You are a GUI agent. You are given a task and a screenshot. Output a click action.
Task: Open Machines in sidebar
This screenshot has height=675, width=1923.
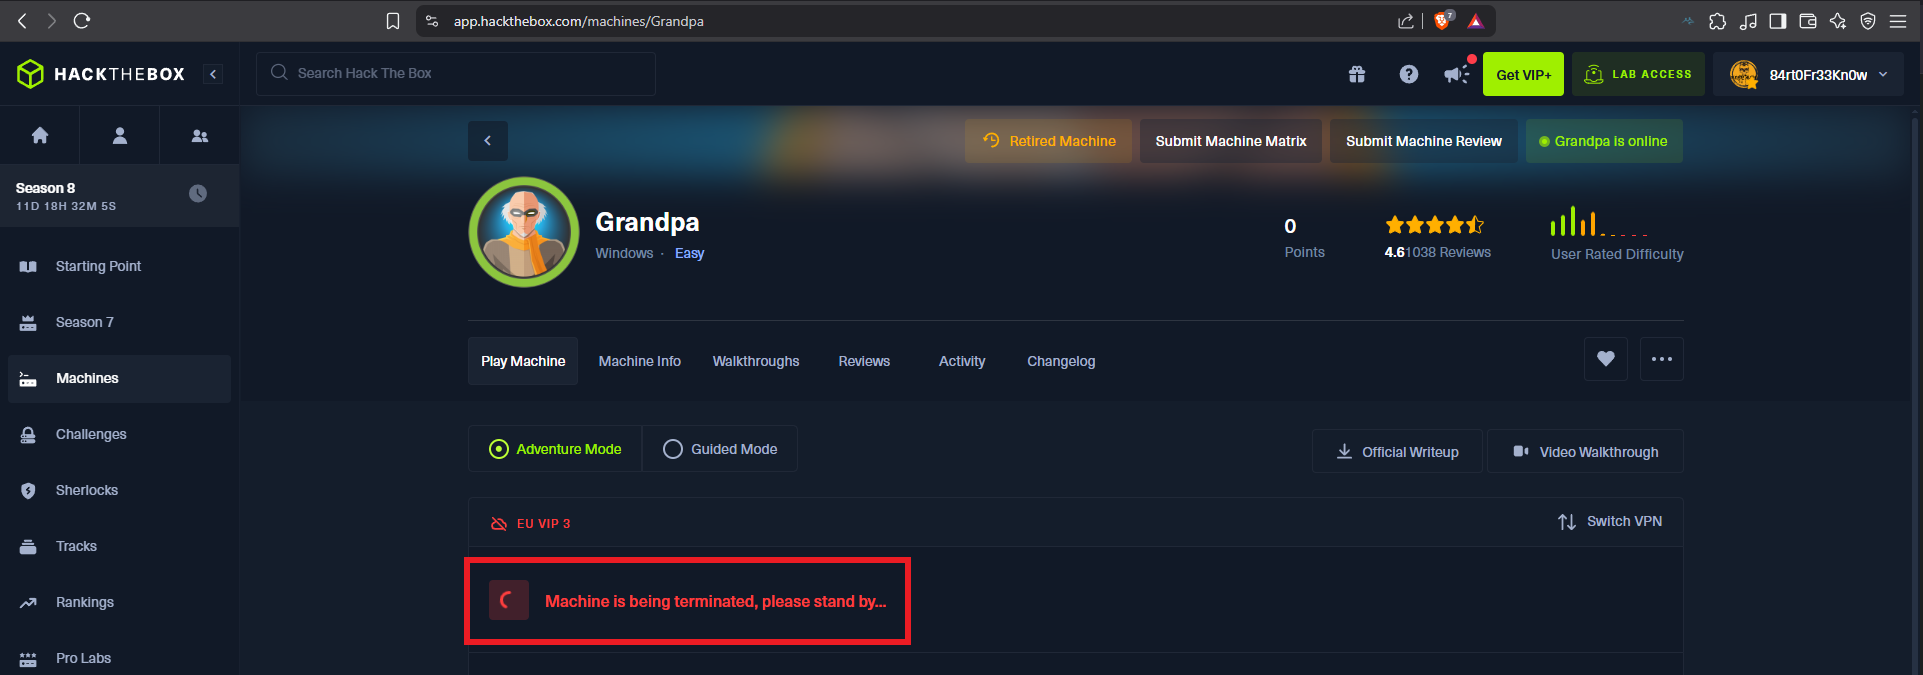click(x=119, y=378)
